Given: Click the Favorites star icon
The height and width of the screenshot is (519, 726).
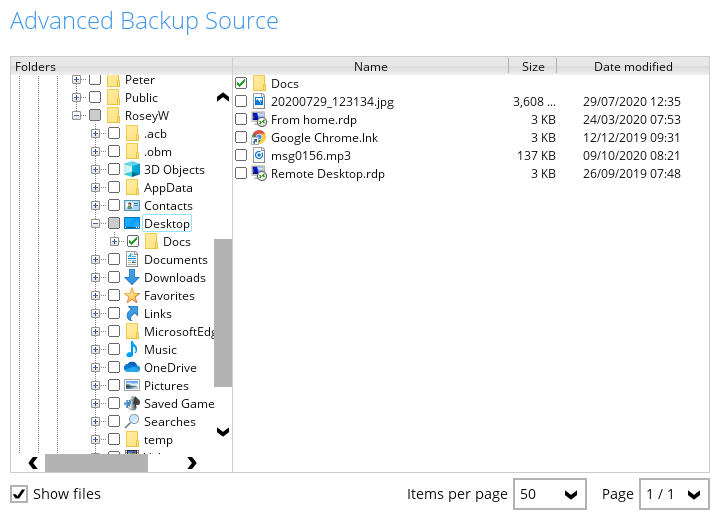Looking at the screenshot, I should pos(131,296).
